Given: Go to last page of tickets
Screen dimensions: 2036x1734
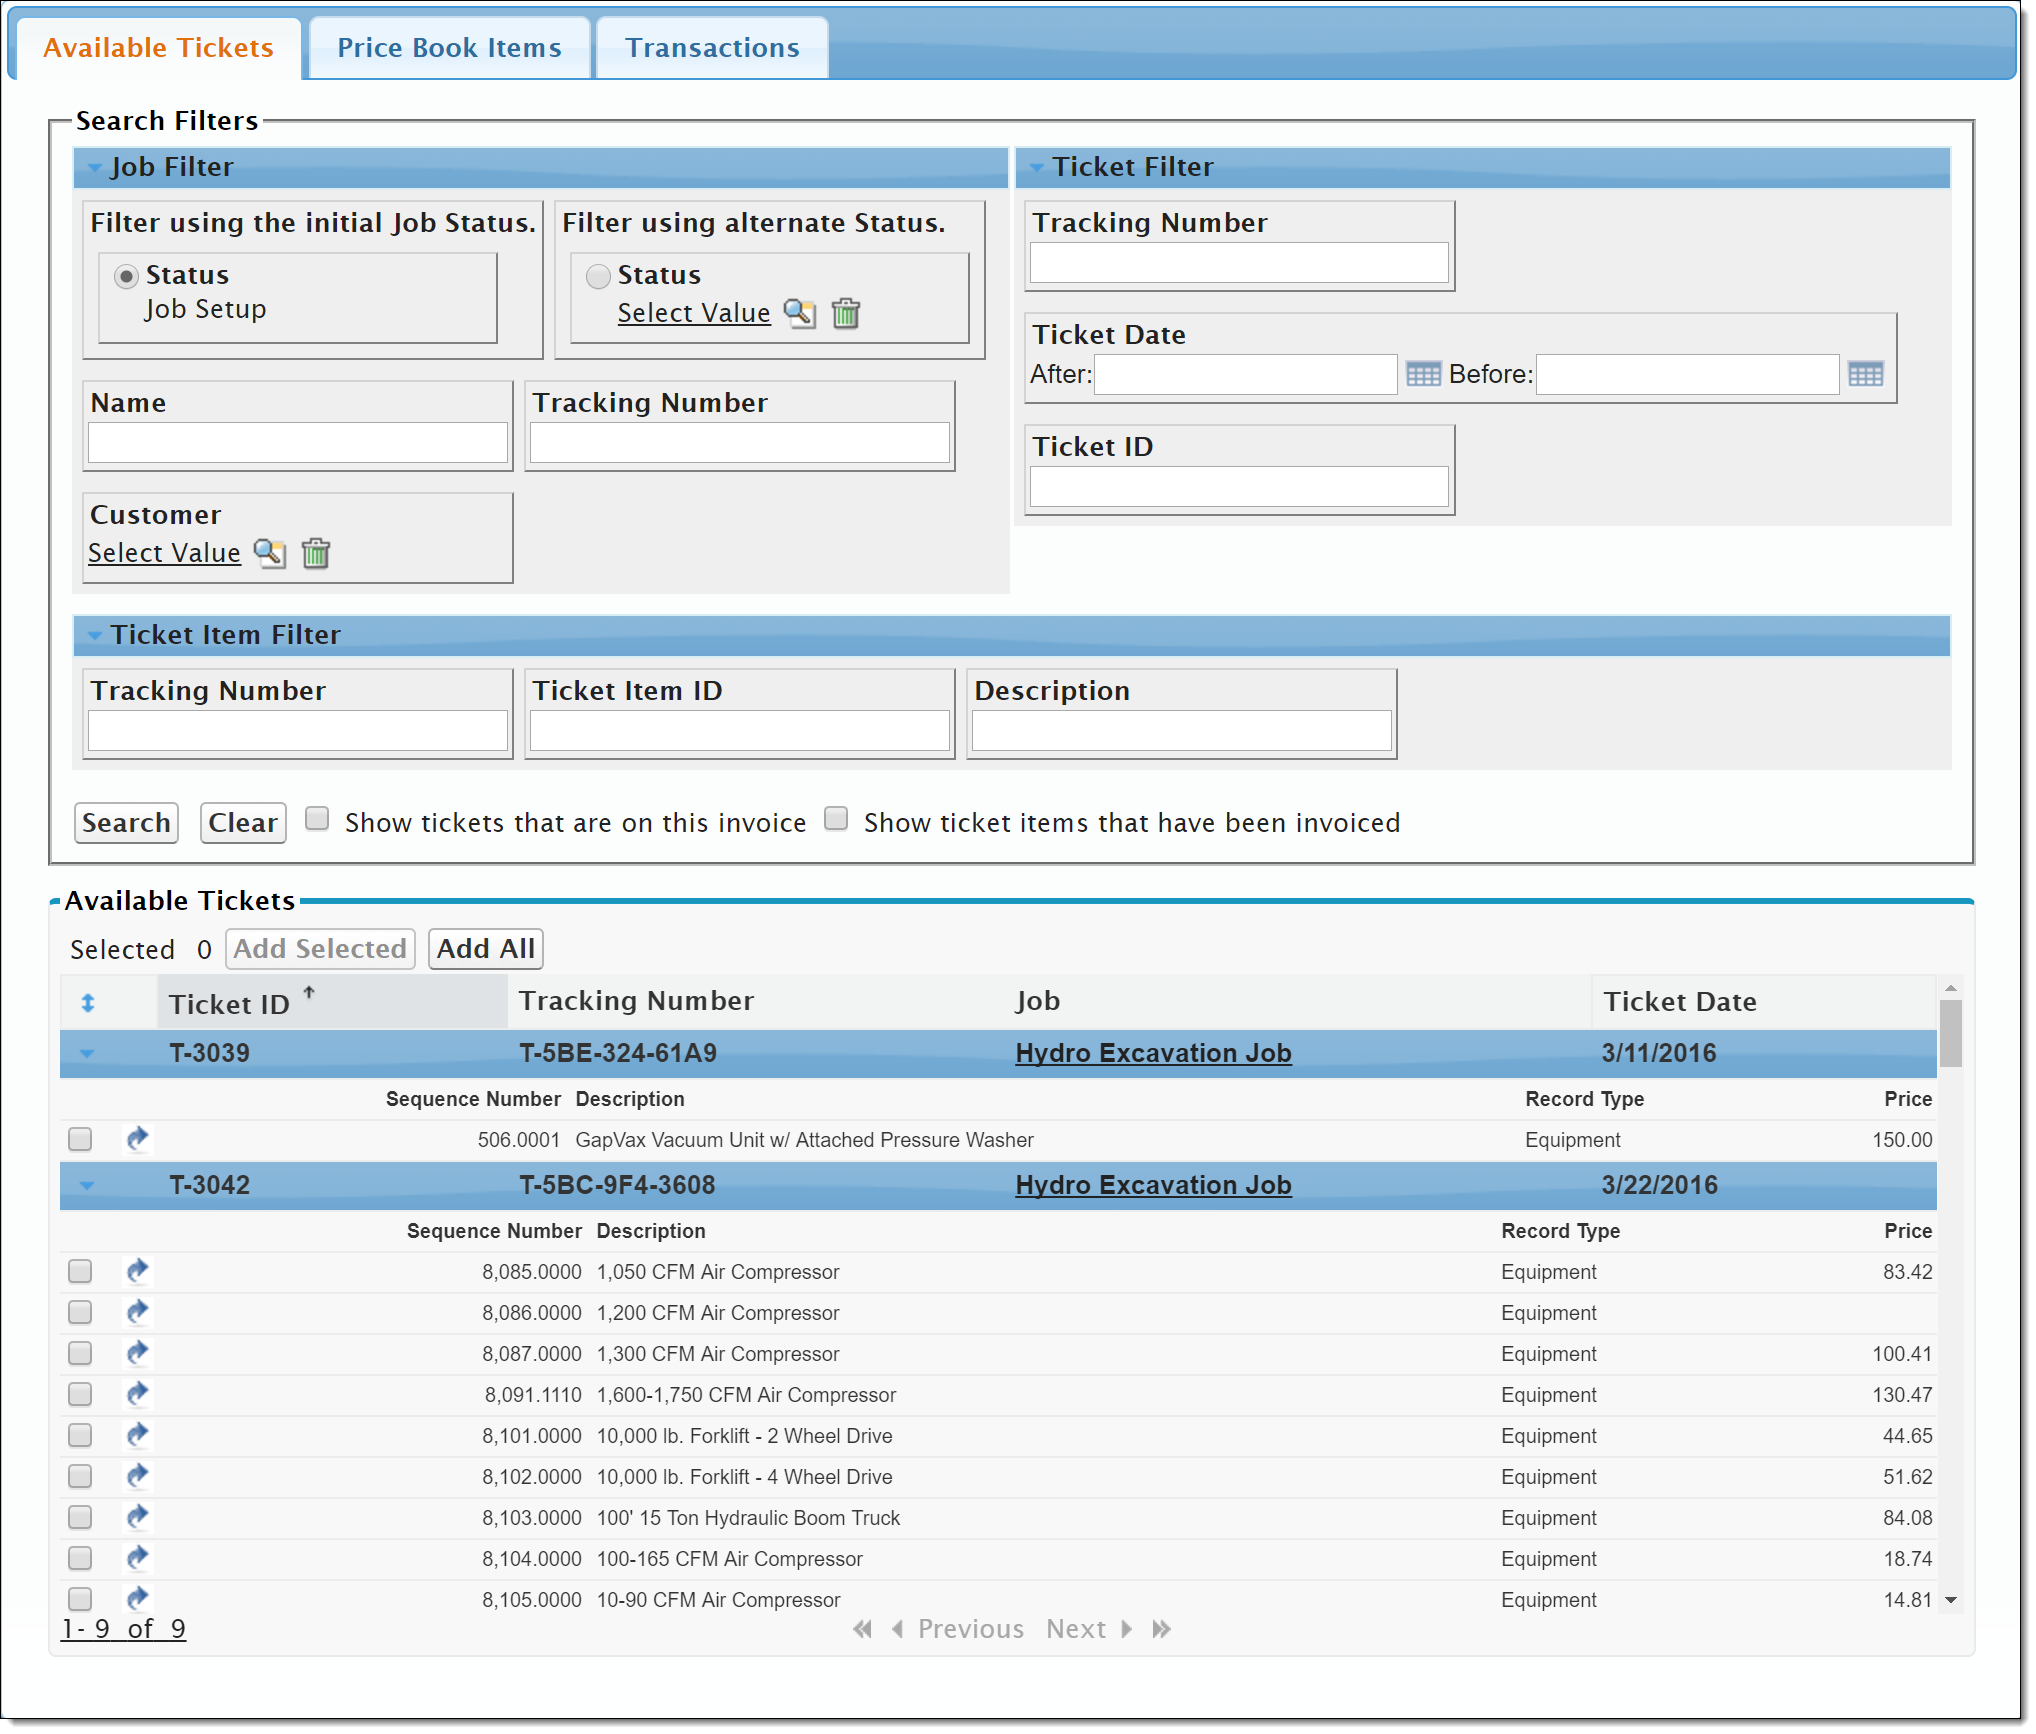Looking at the screenshot, I should (1161, 1629).
